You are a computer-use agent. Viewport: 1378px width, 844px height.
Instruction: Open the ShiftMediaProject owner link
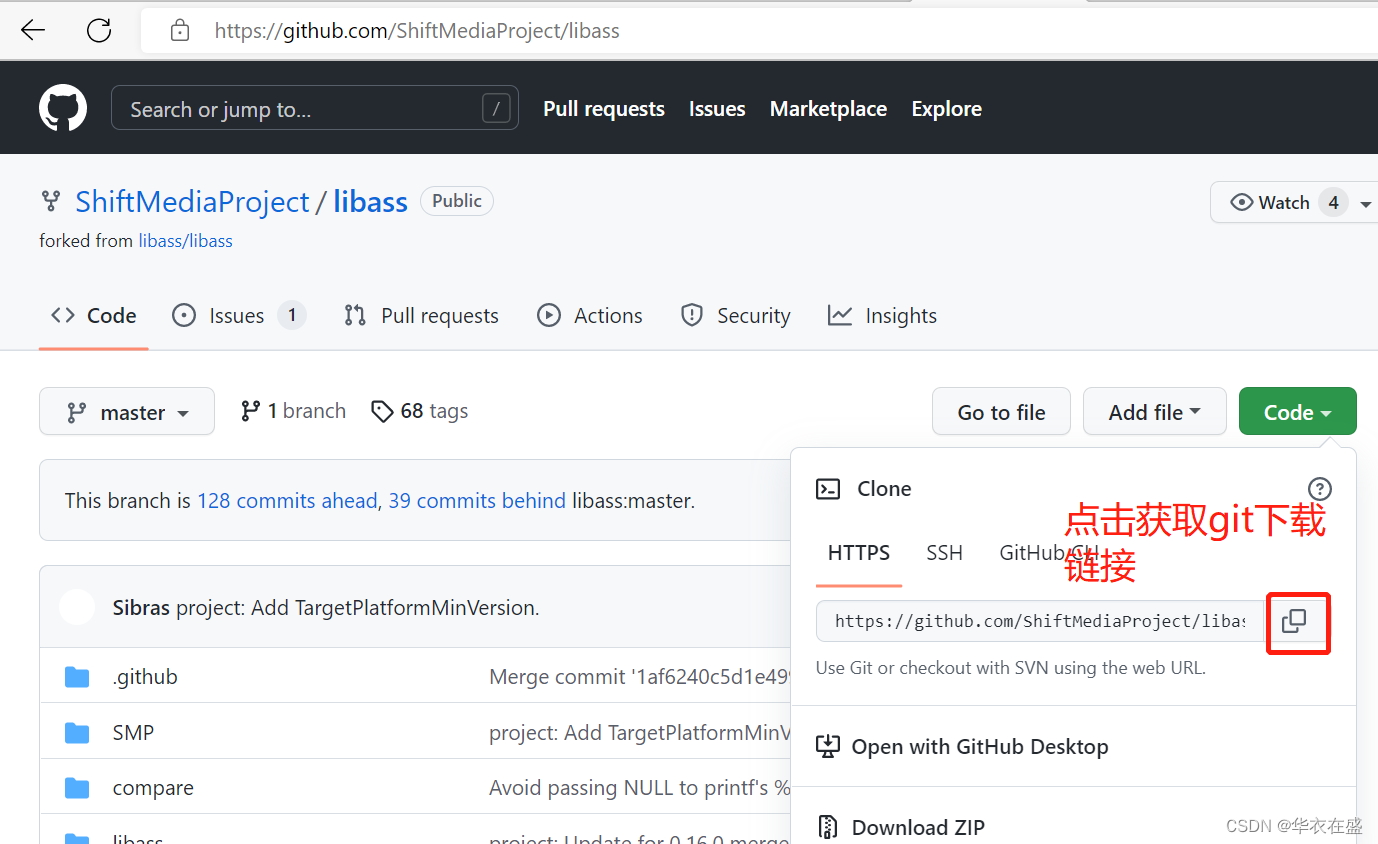pos(192,202)
